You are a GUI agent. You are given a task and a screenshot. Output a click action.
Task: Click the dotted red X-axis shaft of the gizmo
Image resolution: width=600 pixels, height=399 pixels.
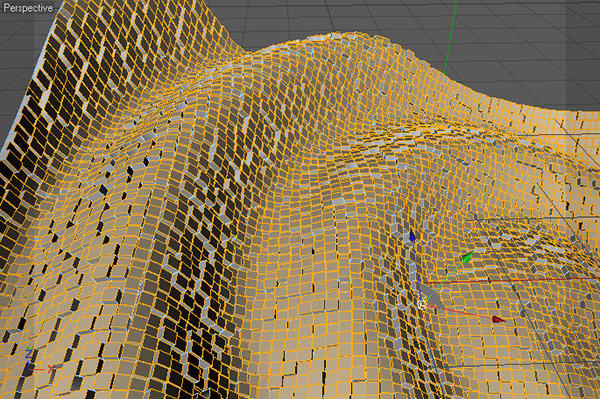(x=459, y=312)
